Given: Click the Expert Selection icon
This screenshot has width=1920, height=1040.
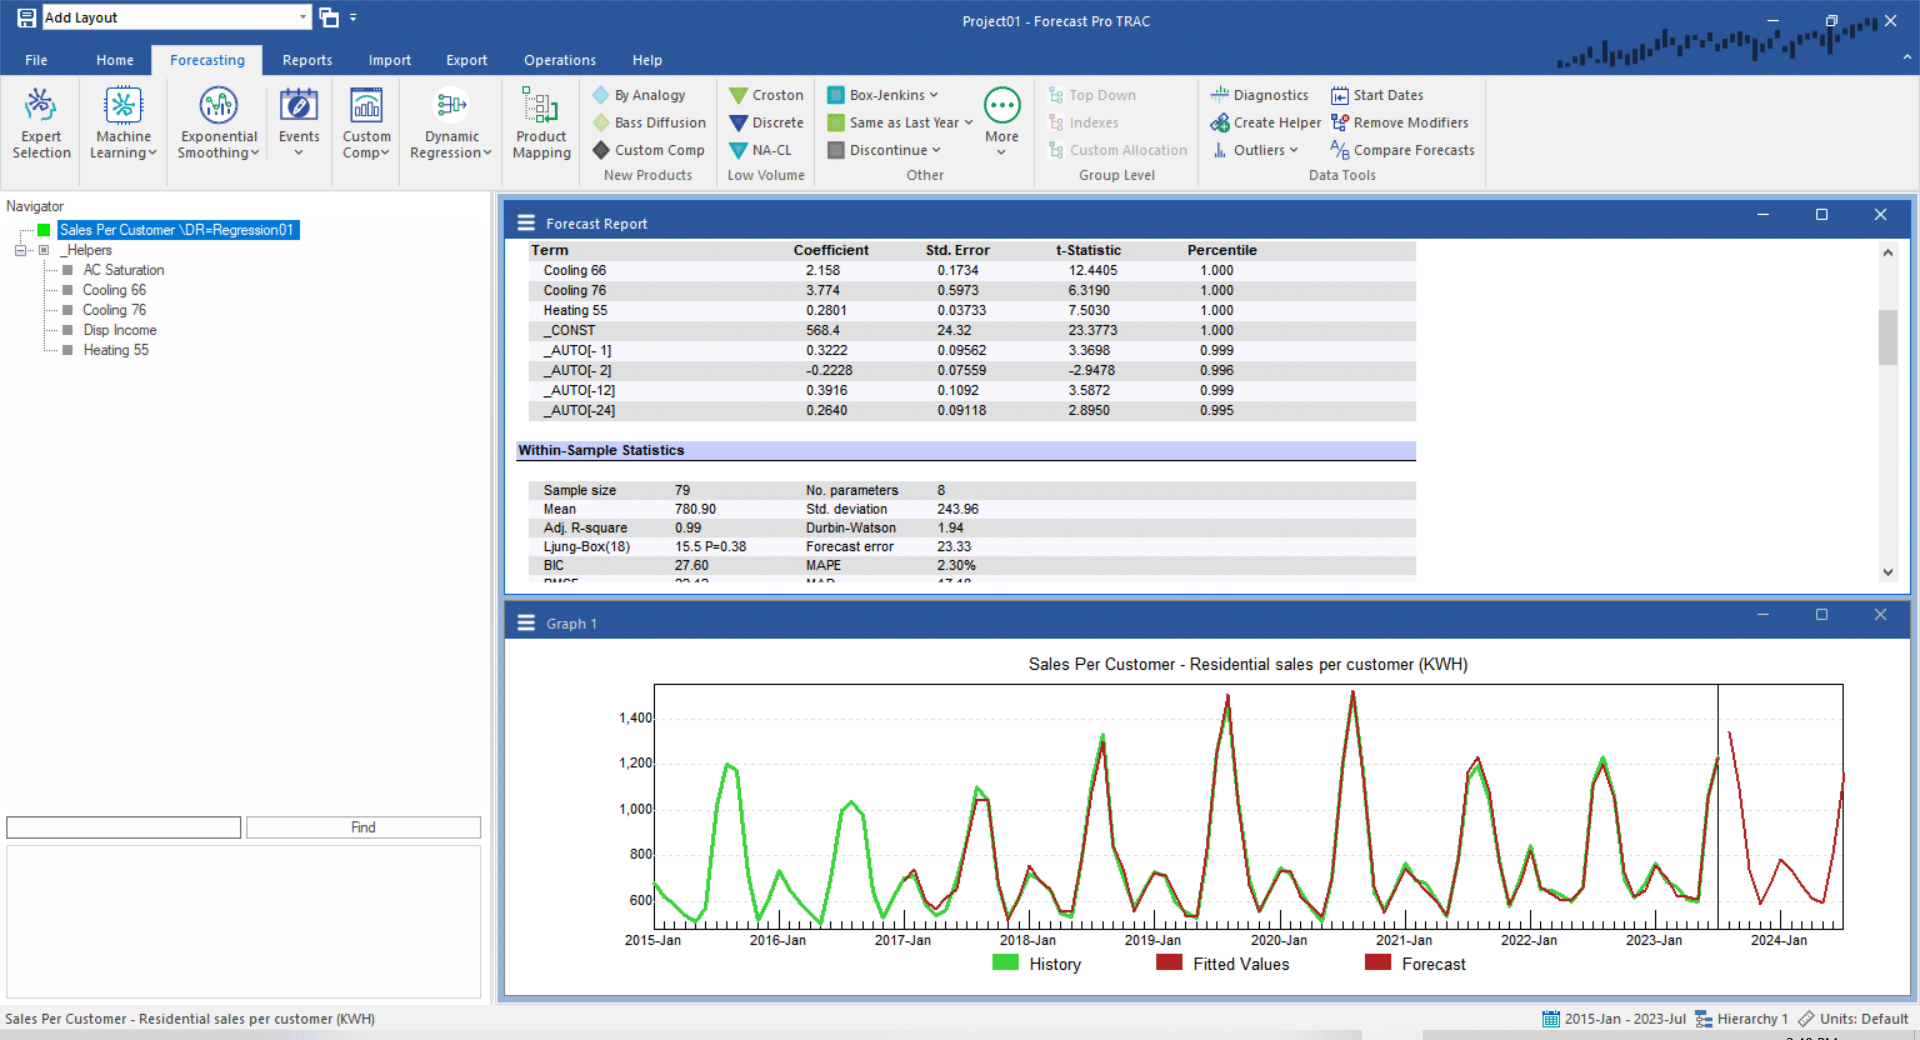Looking at the screenshot, I should (x=41, y=106).
